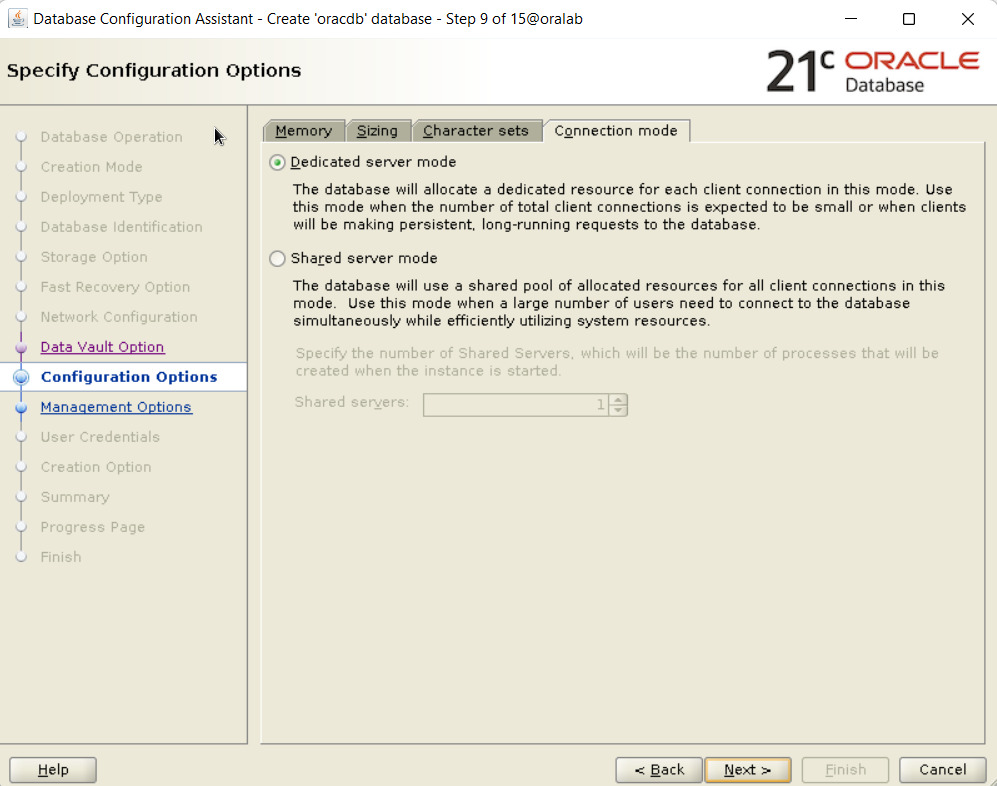Select Dedicated server mode radio button

click(278, 162)
